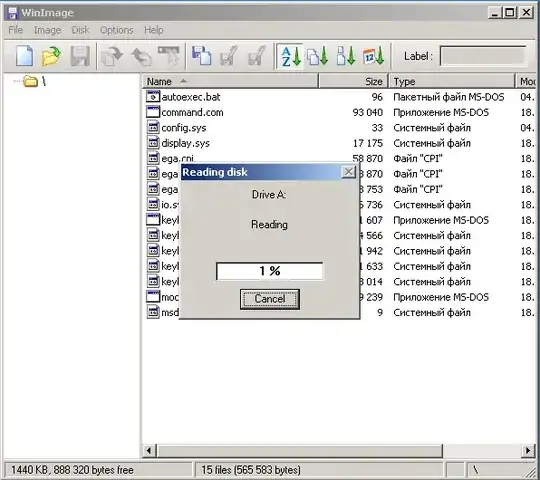540x480 pixels.
Task: Select the autoexec.bat file name
Action: point(191,97)
